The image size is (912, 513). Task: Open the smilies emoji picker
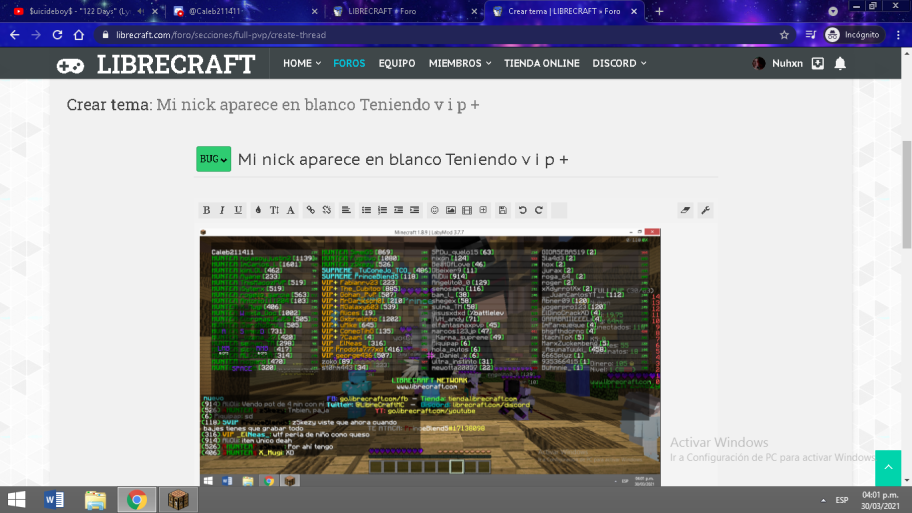coord(434,210)
